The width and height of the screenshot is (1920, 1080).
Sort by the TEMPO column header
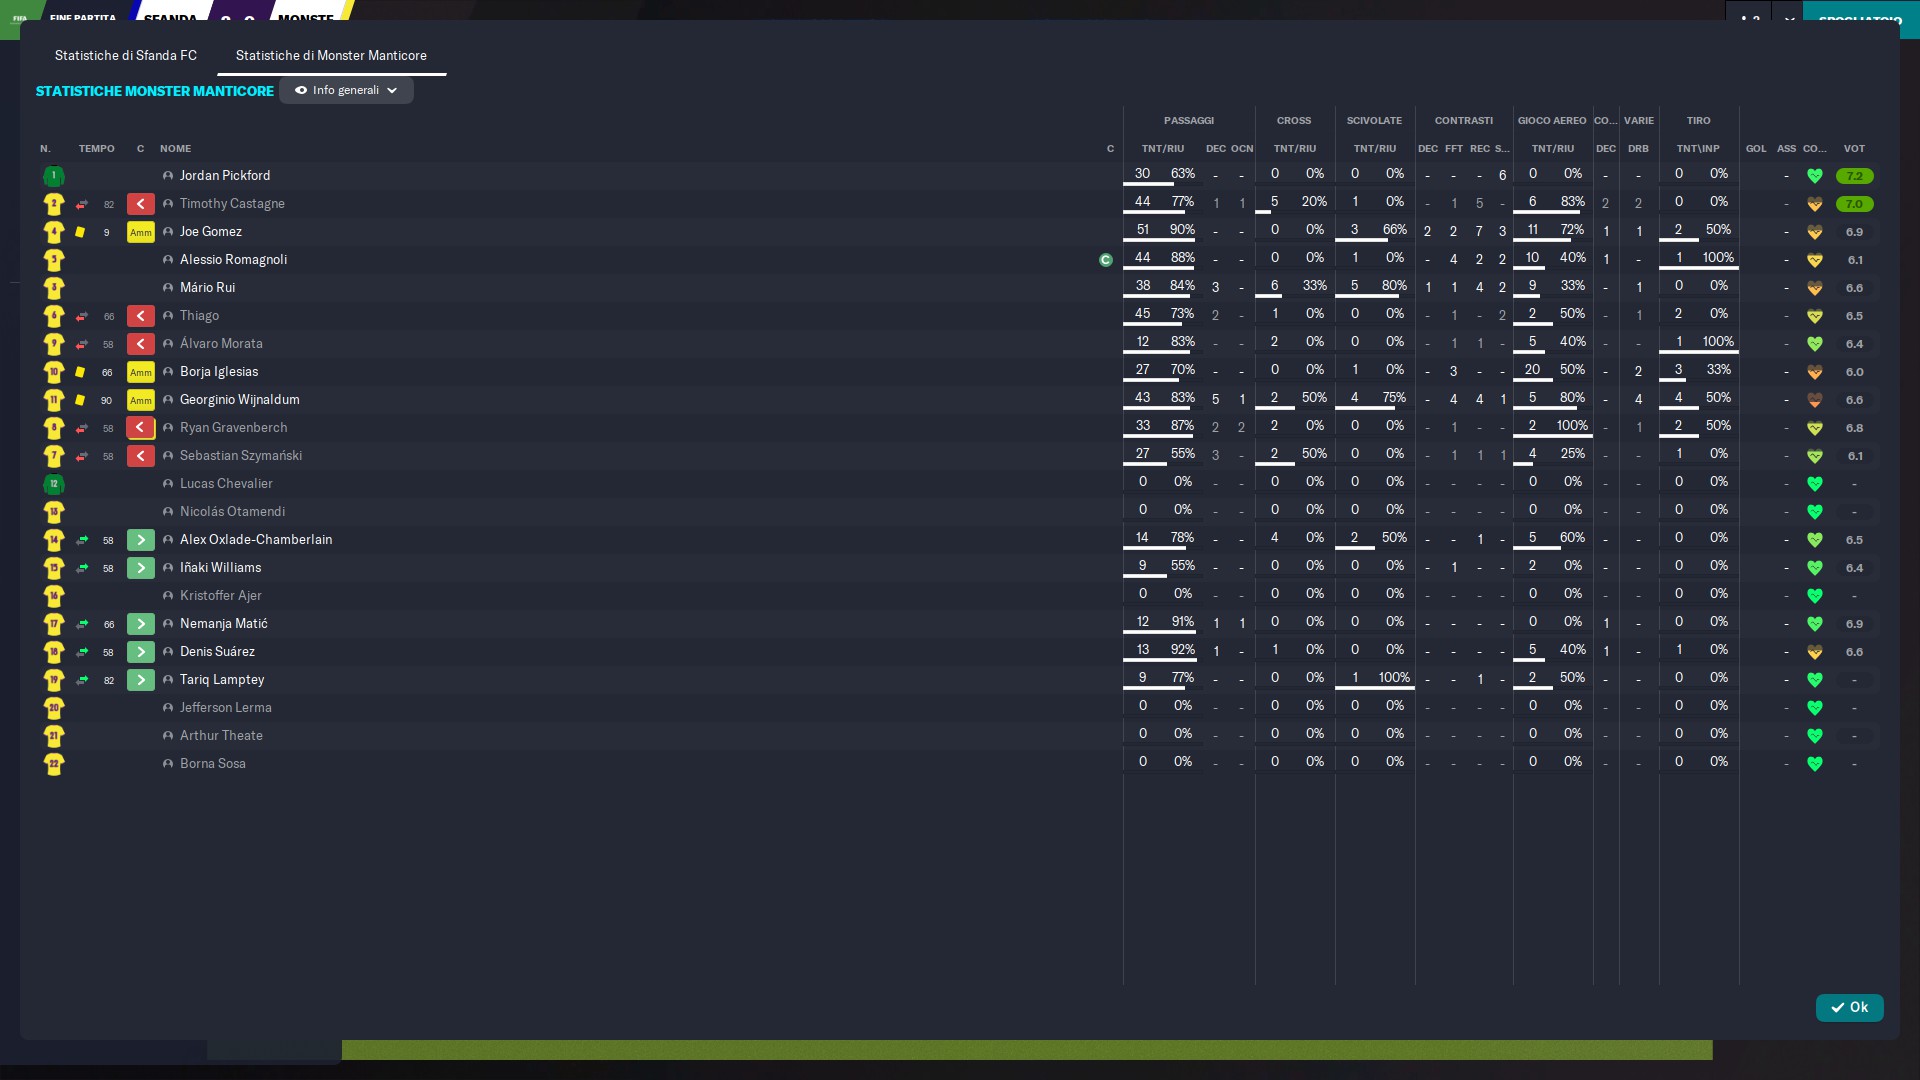point(96,149)
